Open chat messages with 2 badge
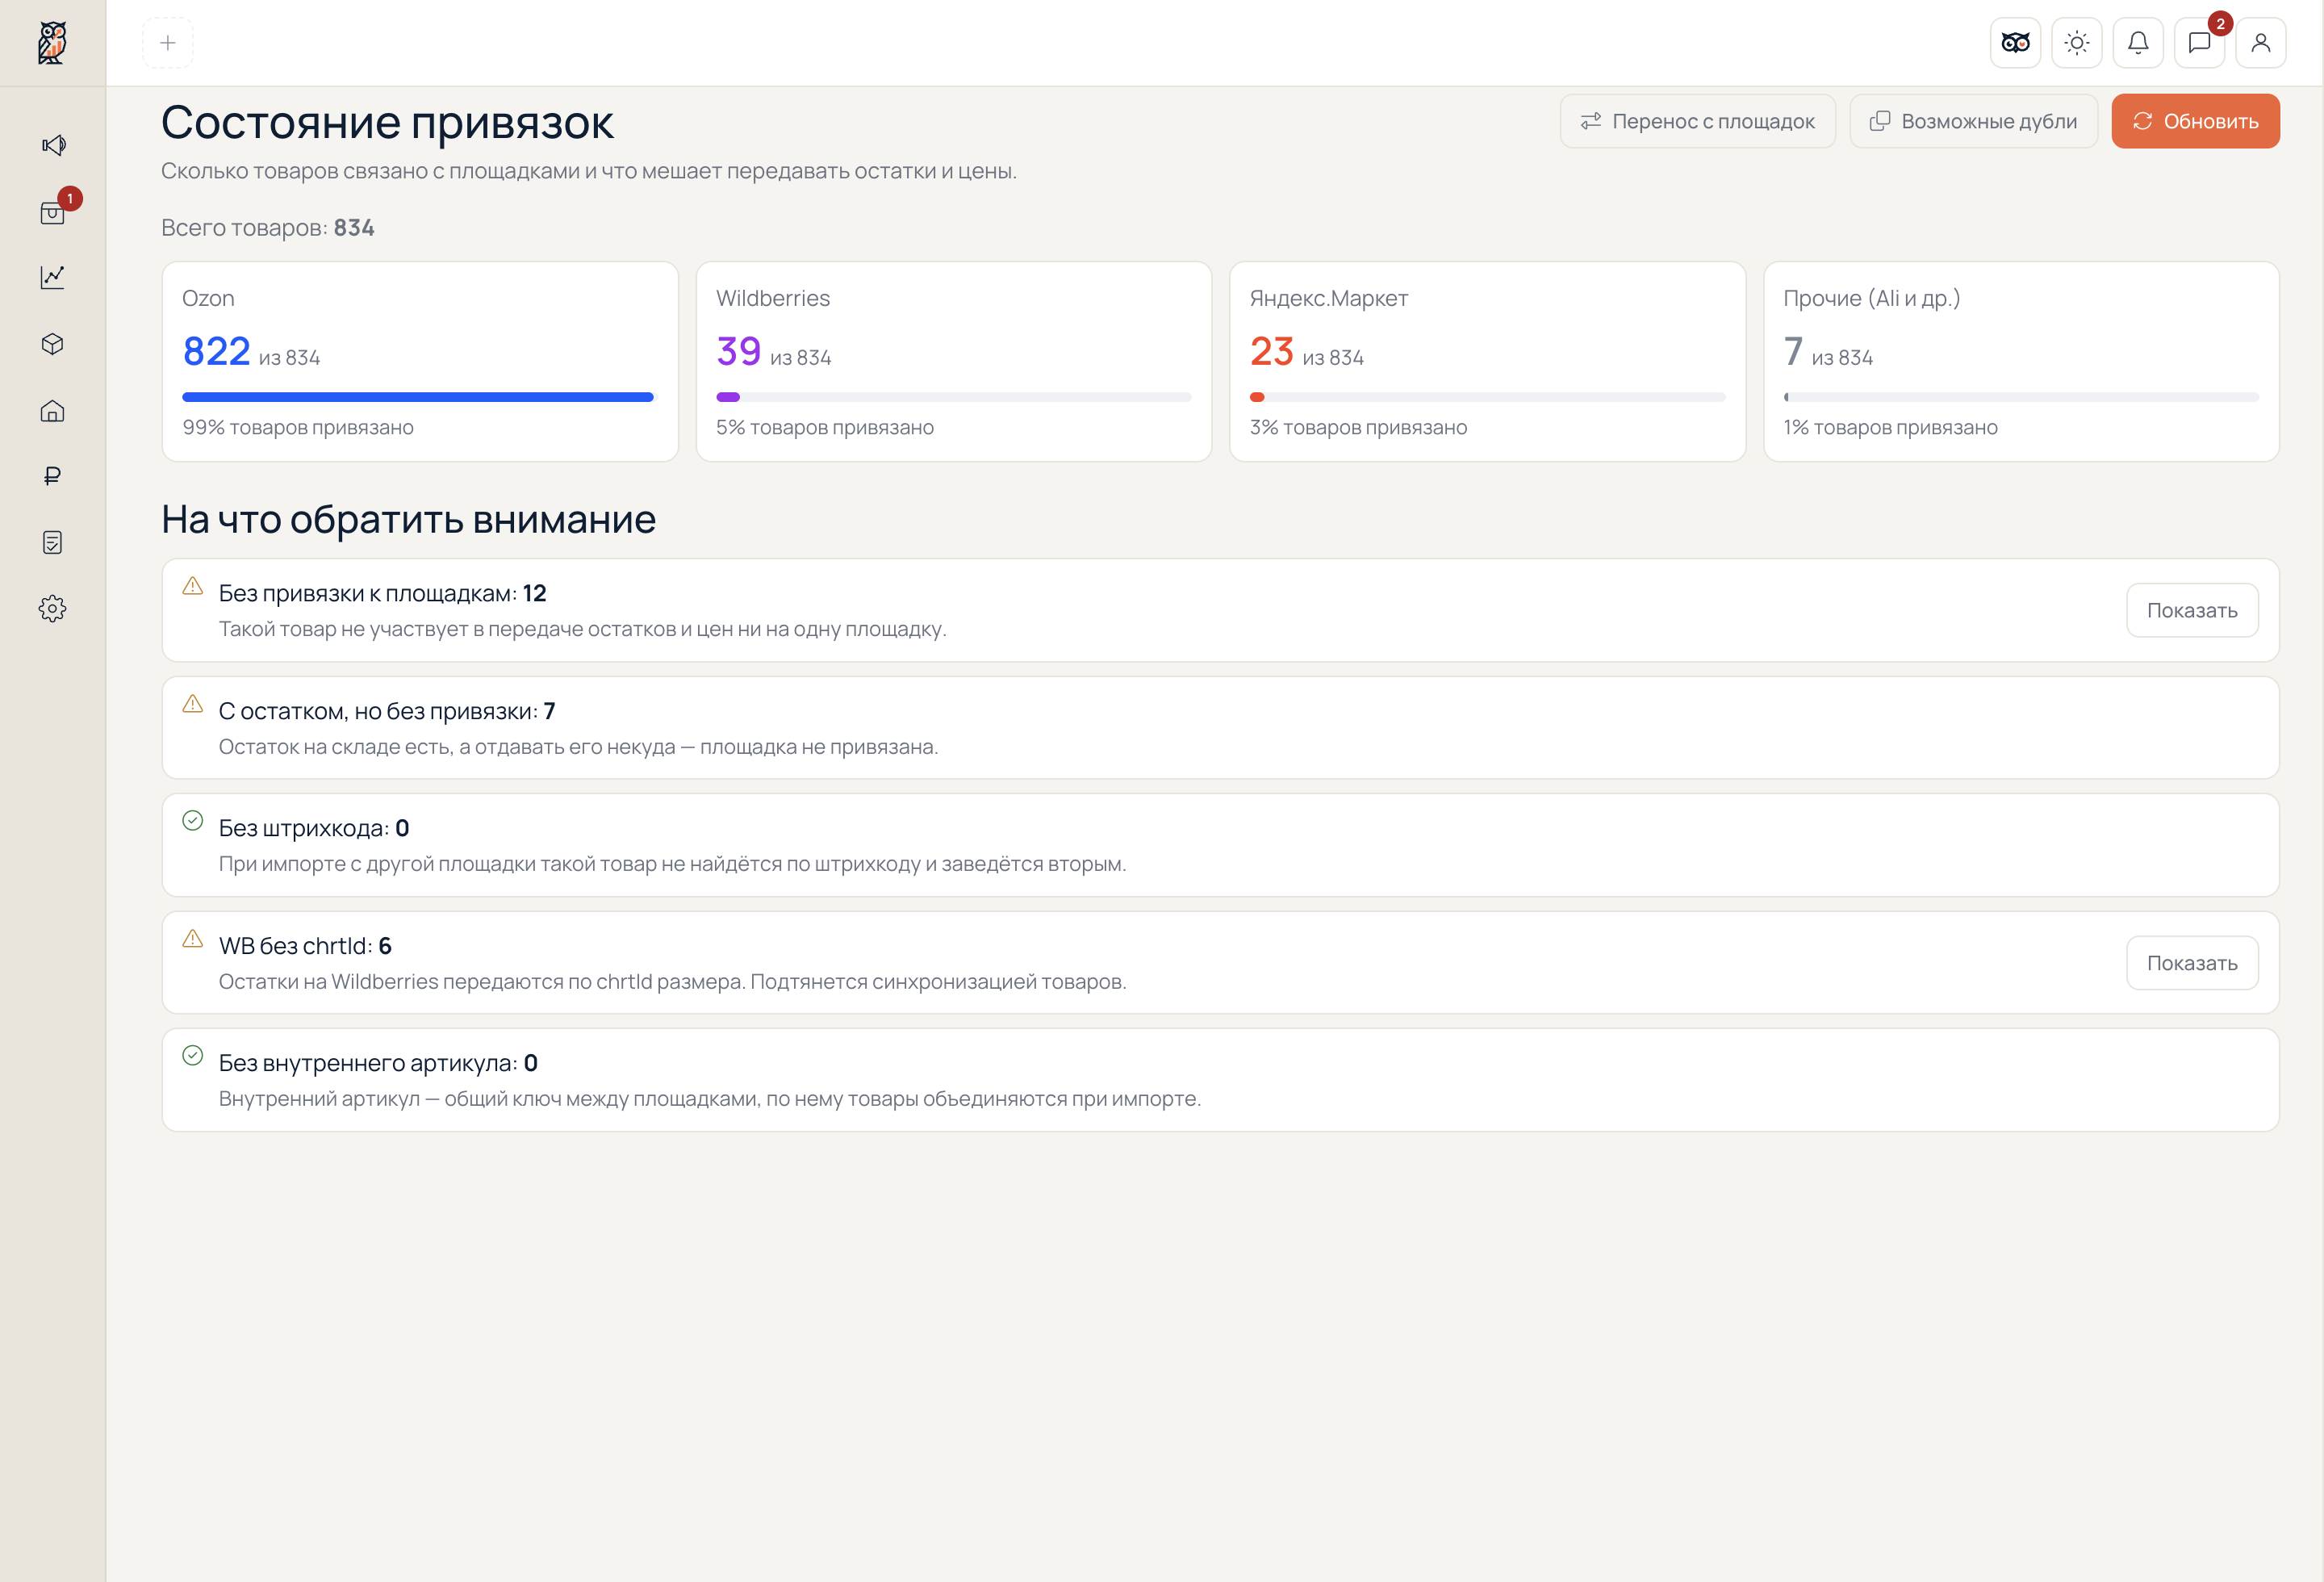The height and width of the screenshot is (1582, 2324). click(2199, 43)
